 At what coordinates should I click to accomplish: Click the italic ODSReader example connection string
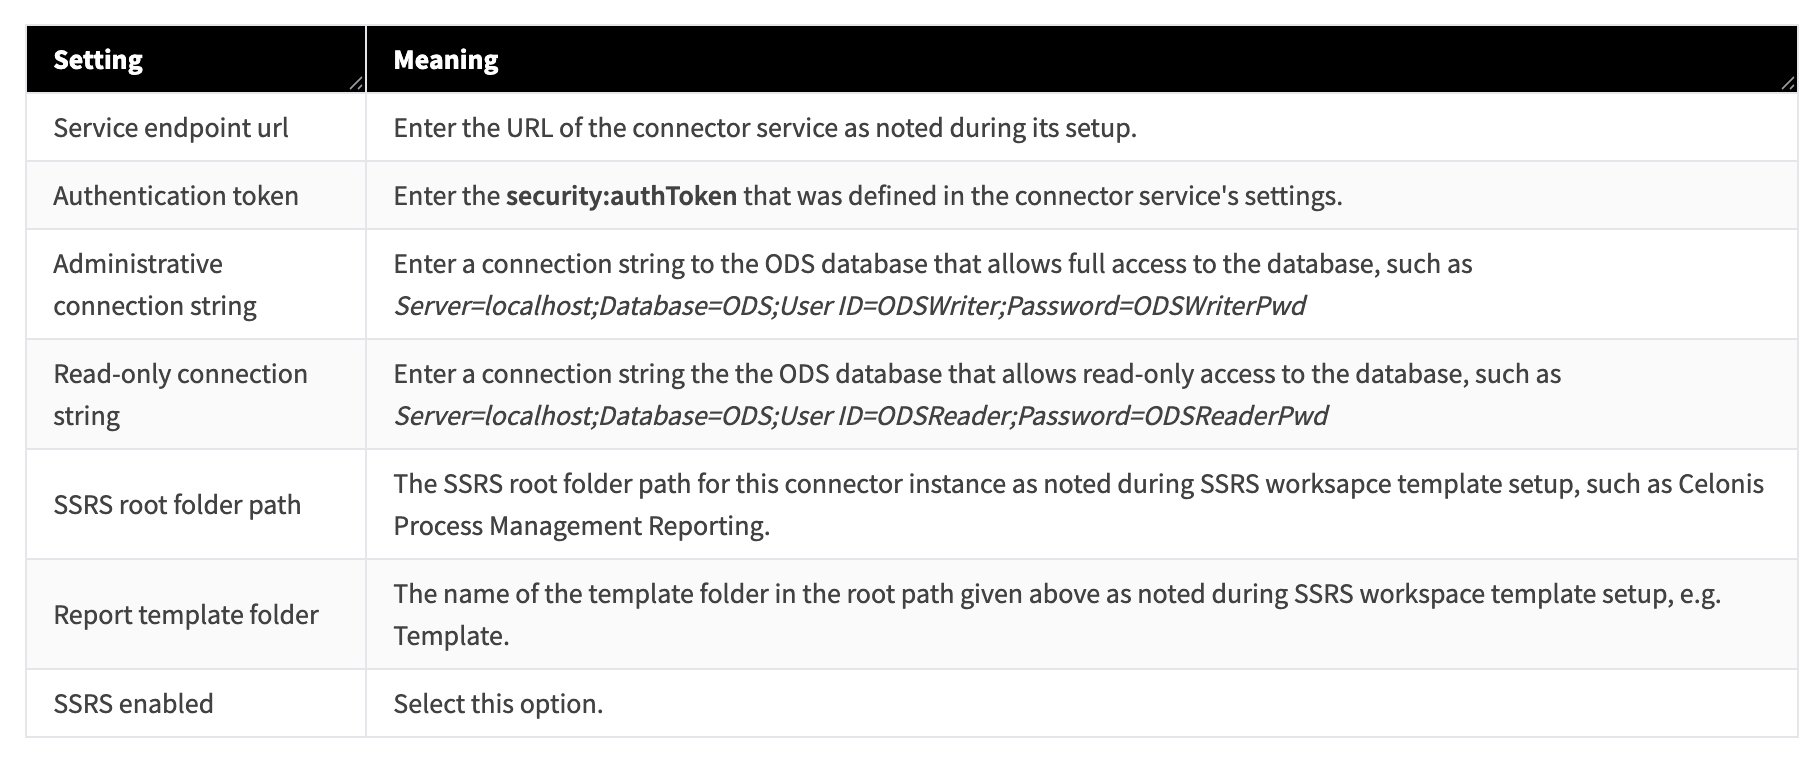(x=860, y=416)
